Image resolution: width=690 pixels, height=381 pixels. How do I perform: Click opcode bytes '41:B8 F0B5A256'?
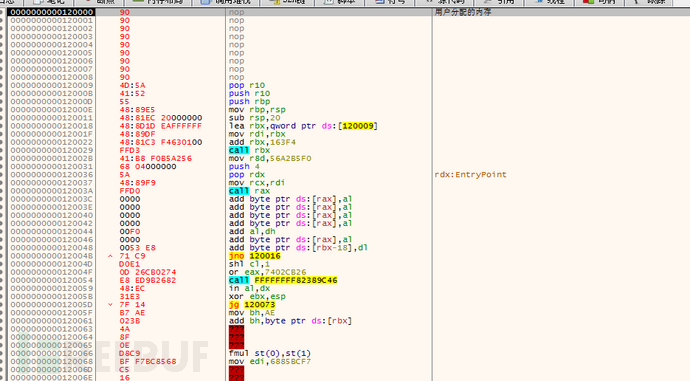pos(156,158)
